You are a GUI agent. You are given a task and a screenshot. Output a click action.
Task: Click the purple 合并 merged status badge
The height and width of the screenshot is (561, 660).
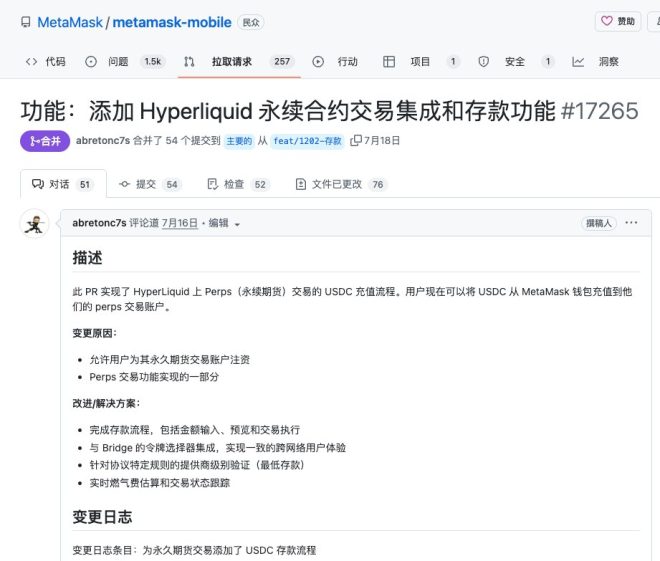click(45, 141)
